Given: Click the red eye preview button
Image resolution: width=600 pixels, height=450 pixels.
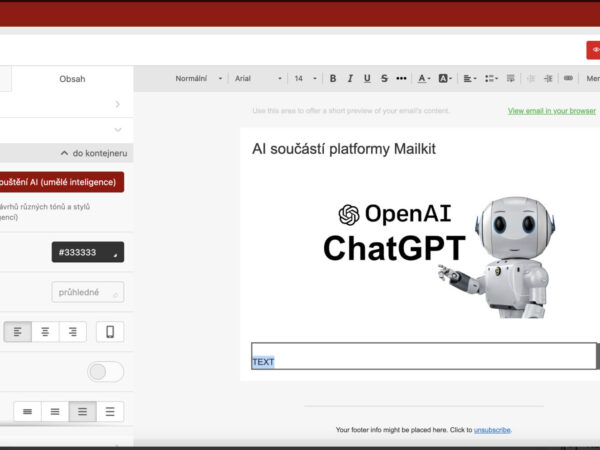Looking at the screenshot, I should (593, 50).
